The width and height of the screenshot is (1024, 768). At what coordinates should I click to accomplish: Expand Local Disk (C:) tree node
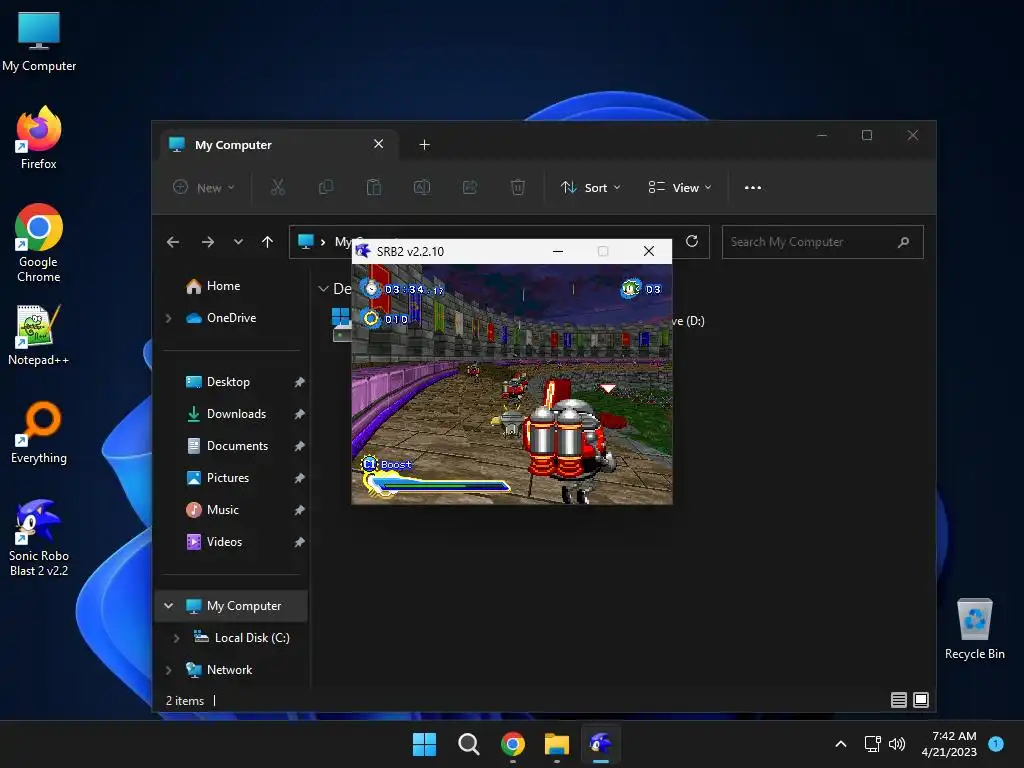[x=176, y=638]
